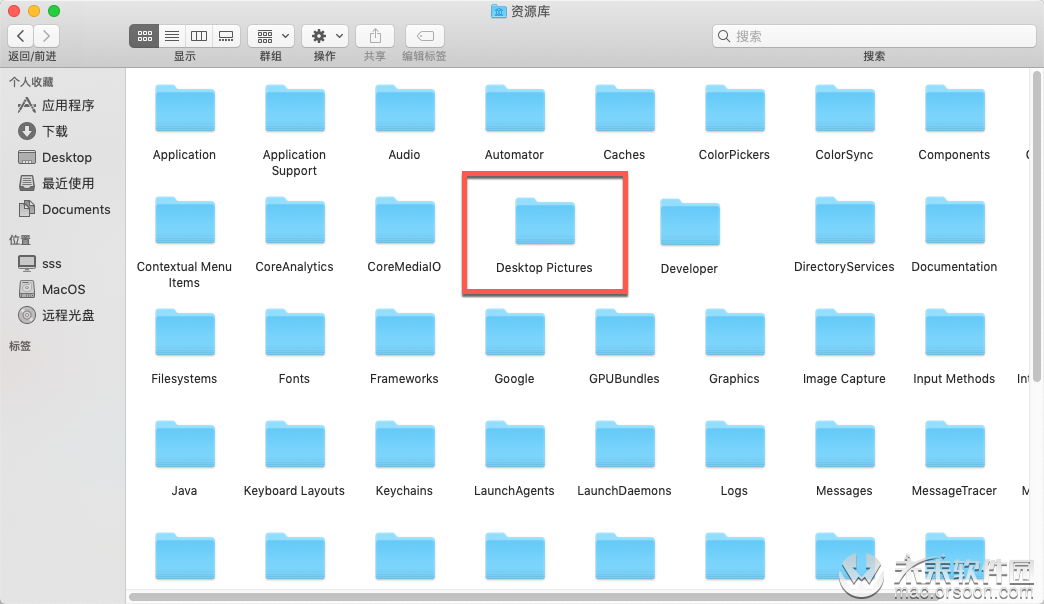1044x604 pixels.
Task: Select the LaunchDaemons folder
Action: click(x=625, y=444)
